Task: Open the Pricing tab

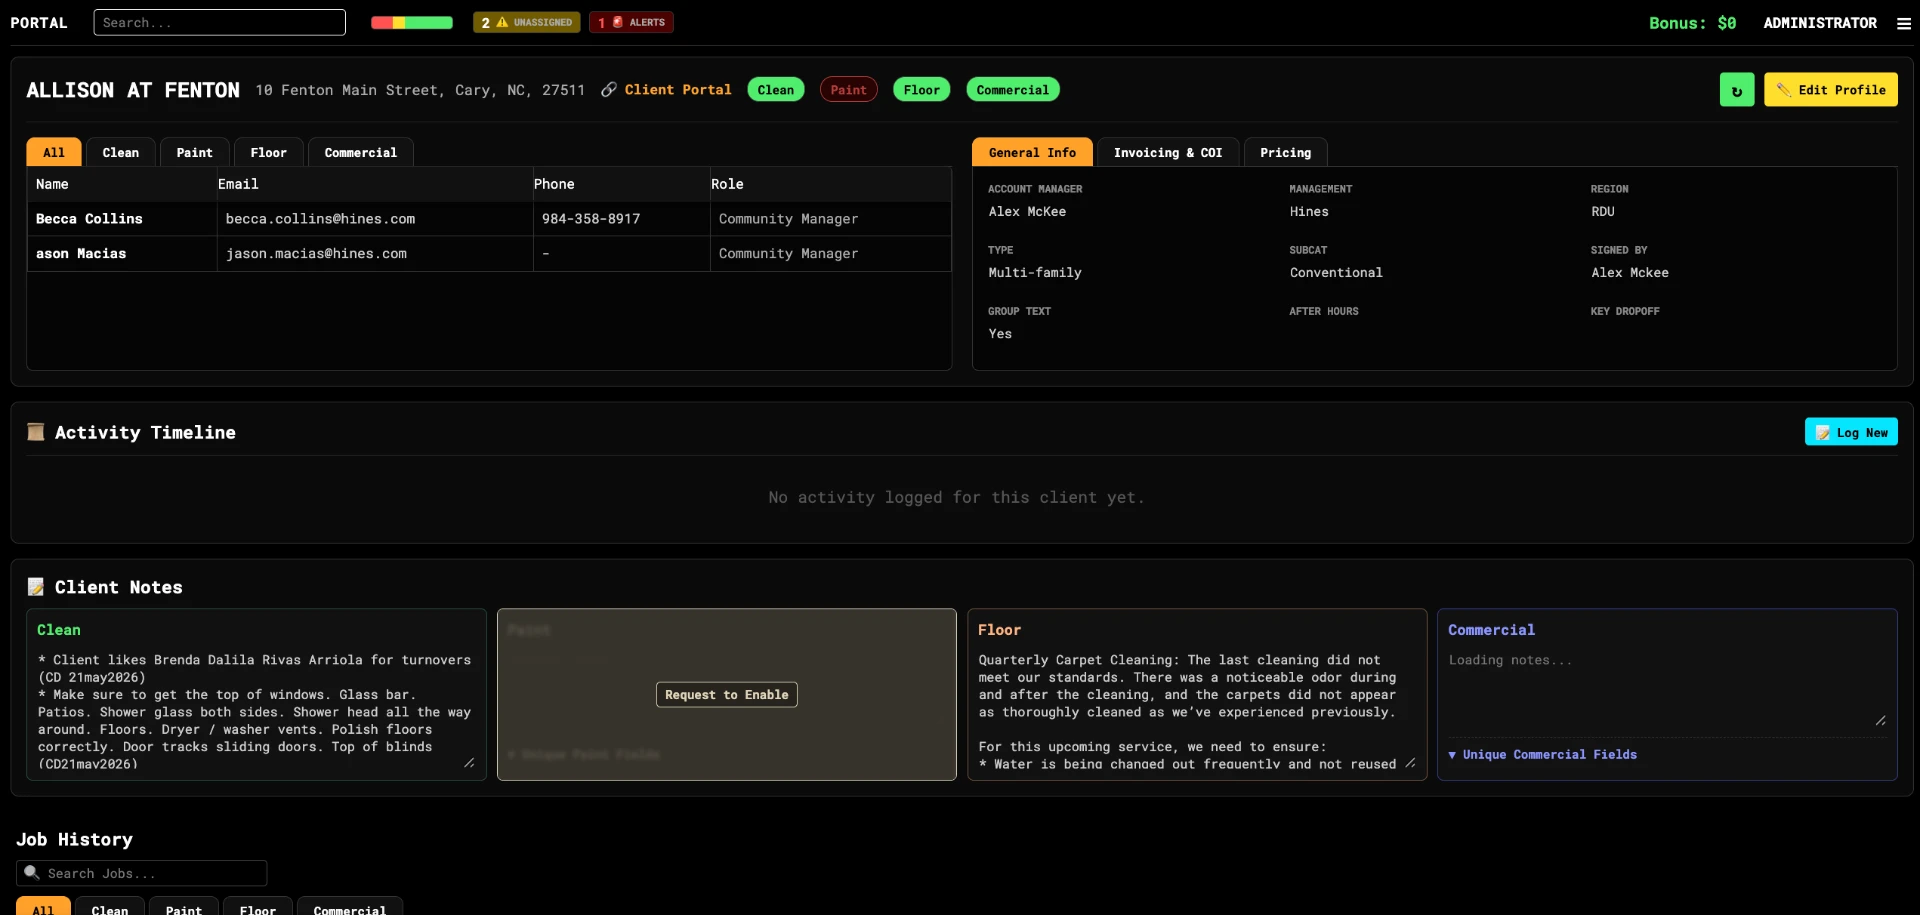Action: point(1285,152)
